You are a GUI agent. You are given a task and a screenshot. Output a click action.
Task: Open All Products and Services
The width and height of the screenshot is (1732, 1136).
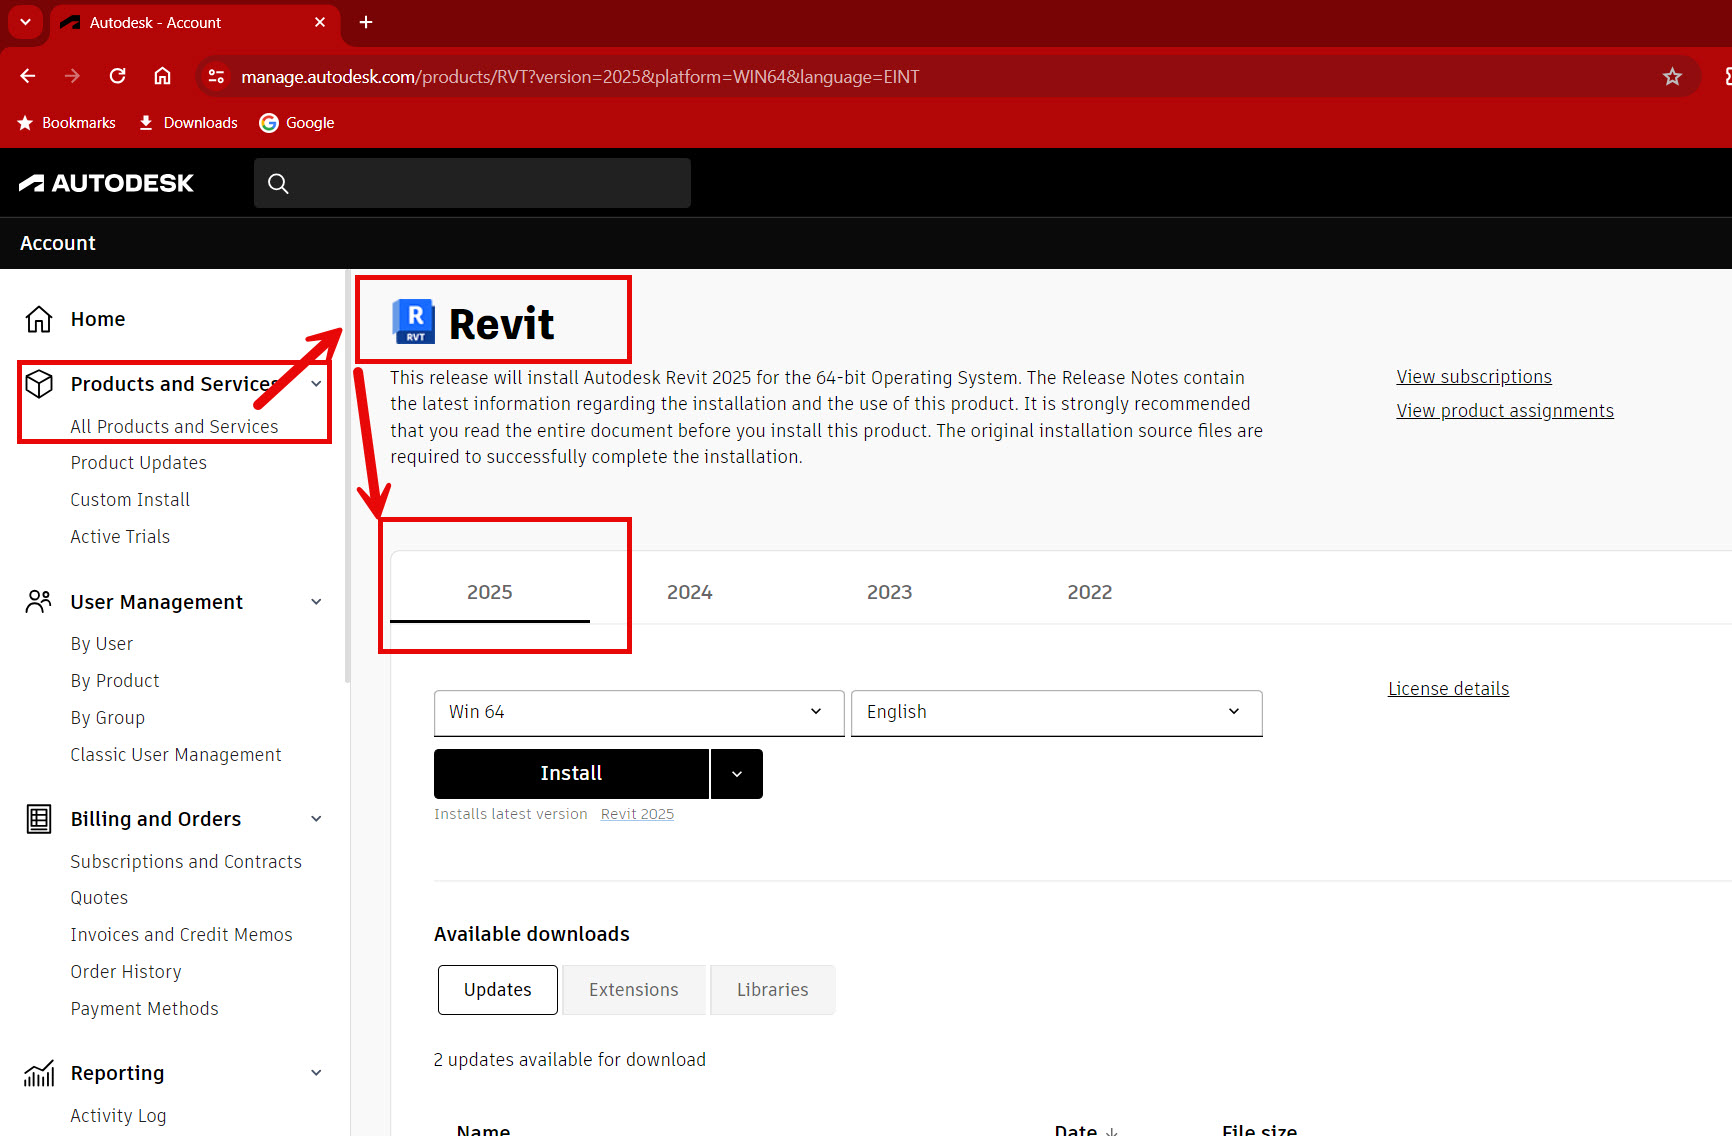(174, 427)
